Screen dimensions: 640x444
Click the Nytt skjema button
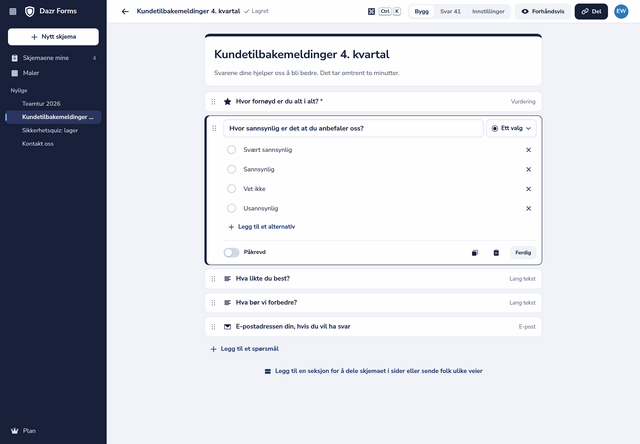(x=53, y=37)
